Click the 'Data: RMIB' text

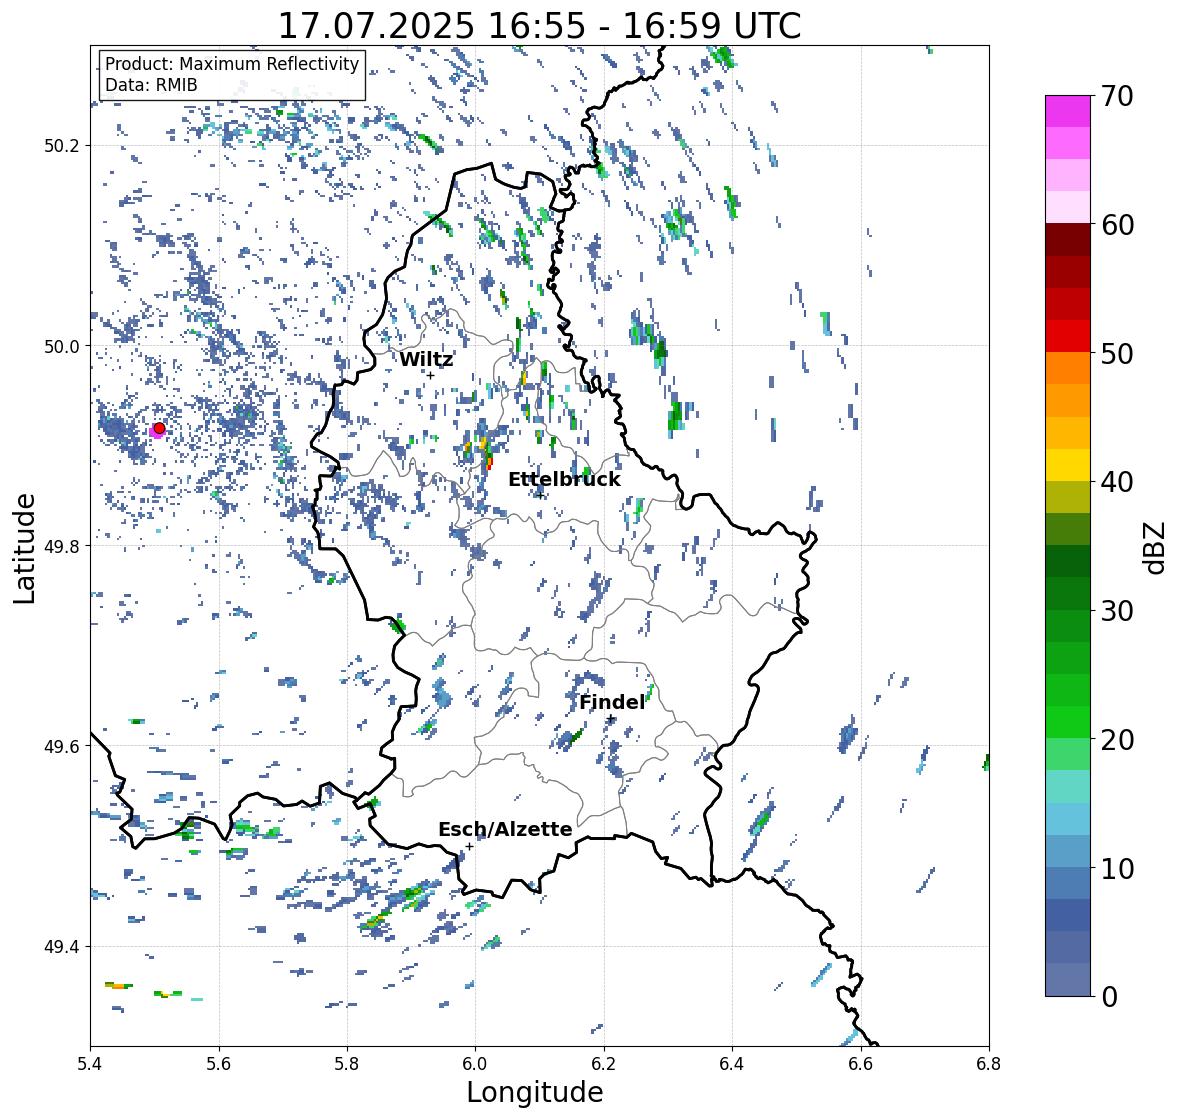[151, 85]
